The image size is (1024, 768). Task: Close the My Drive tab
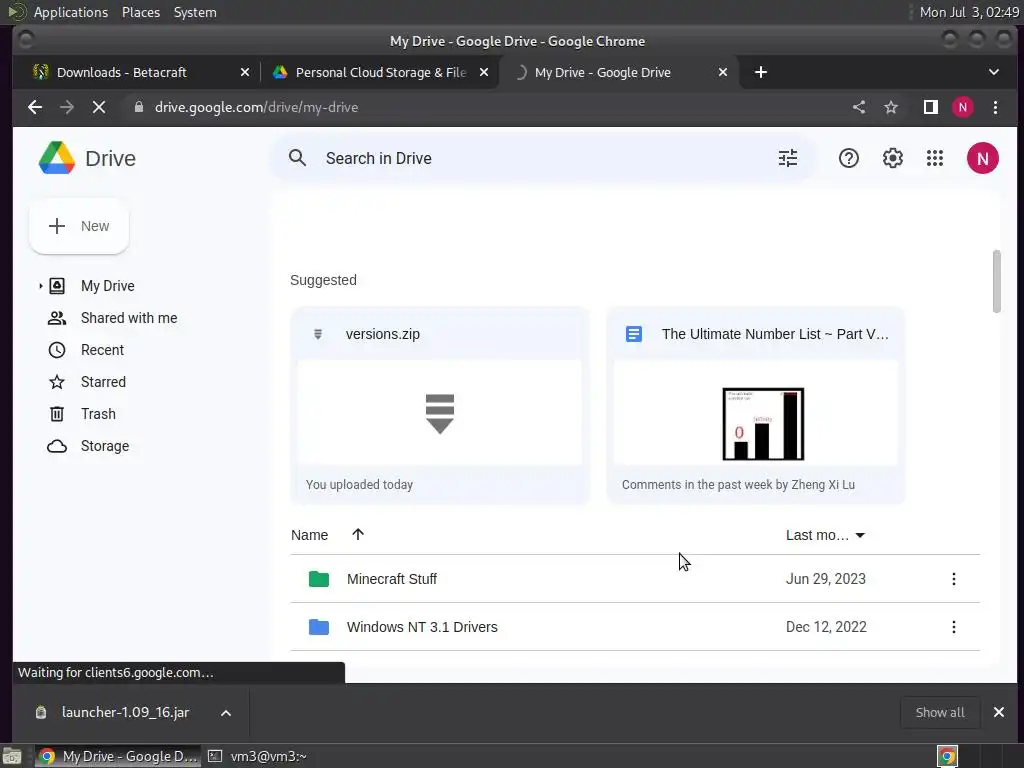[x=723, y=72]
